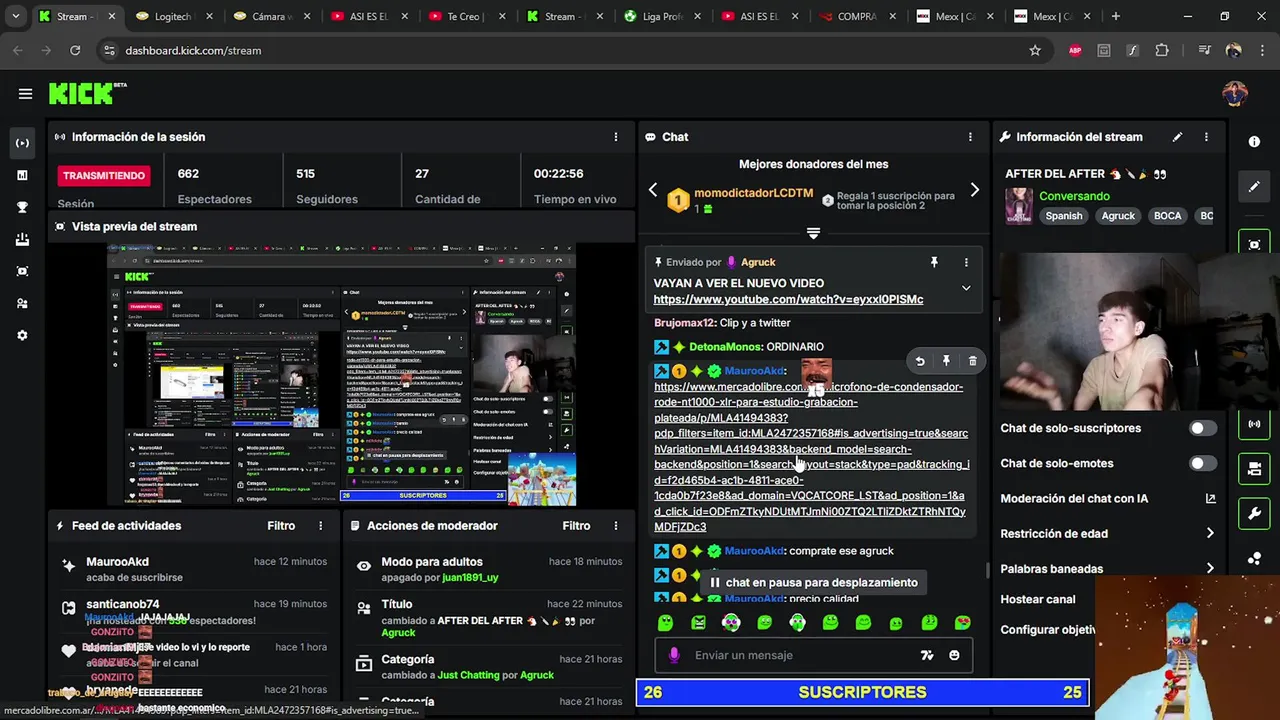This screenshot has width=1280, height=720.
Task: Switch to the Te Creo YouTube tab
Action: point(469,16)
